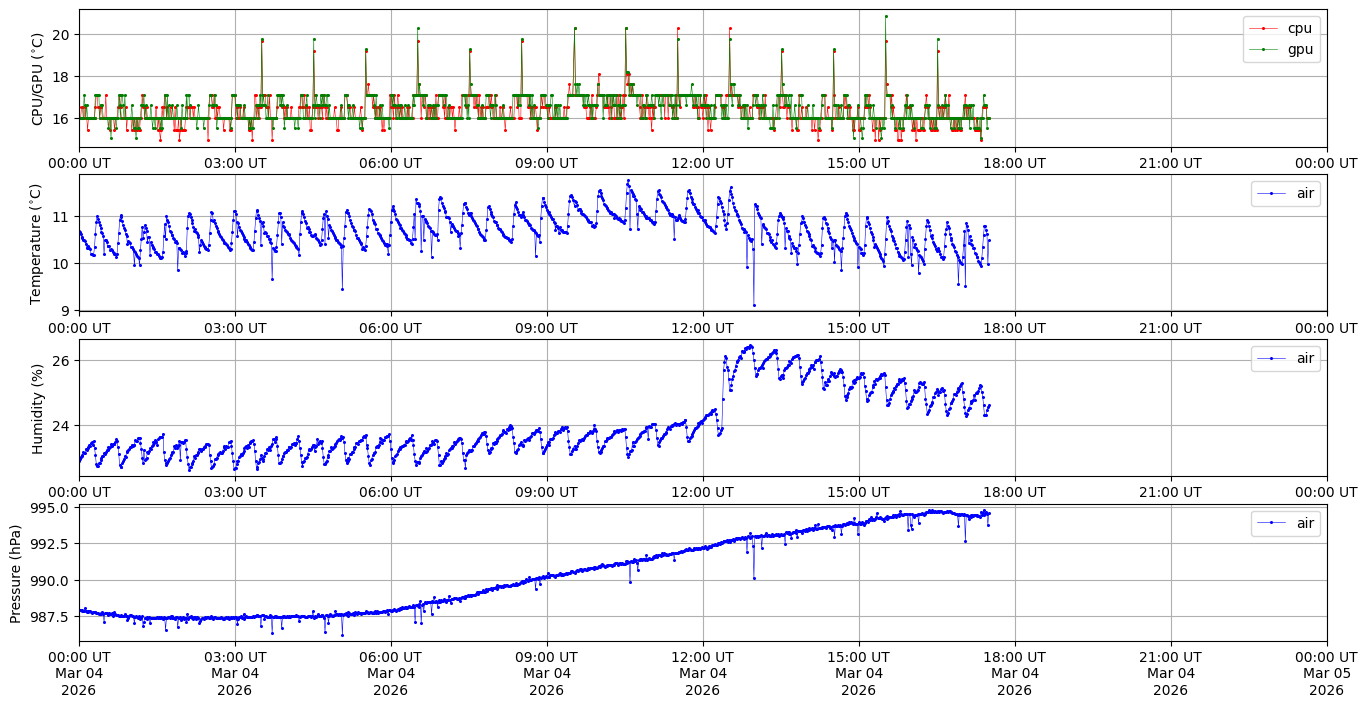Select the Pressure (hPa) y-axis label
Image resolution: width=1367 pixels, height=707 pixels.
click(16, 573)
